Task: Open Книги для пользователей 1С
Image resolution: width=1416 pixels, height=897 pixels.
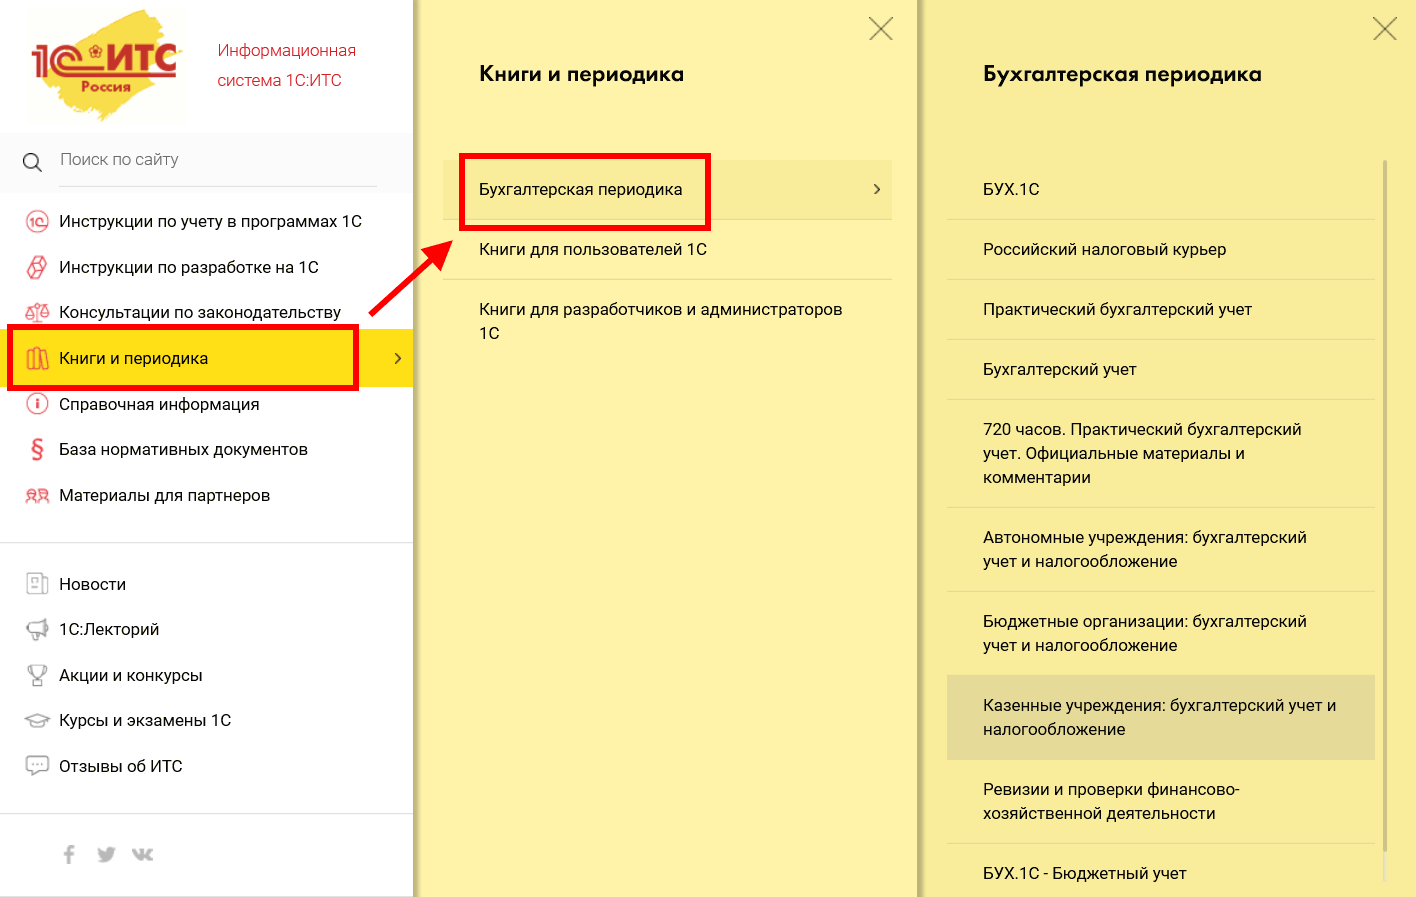Action: click(667, 249)
